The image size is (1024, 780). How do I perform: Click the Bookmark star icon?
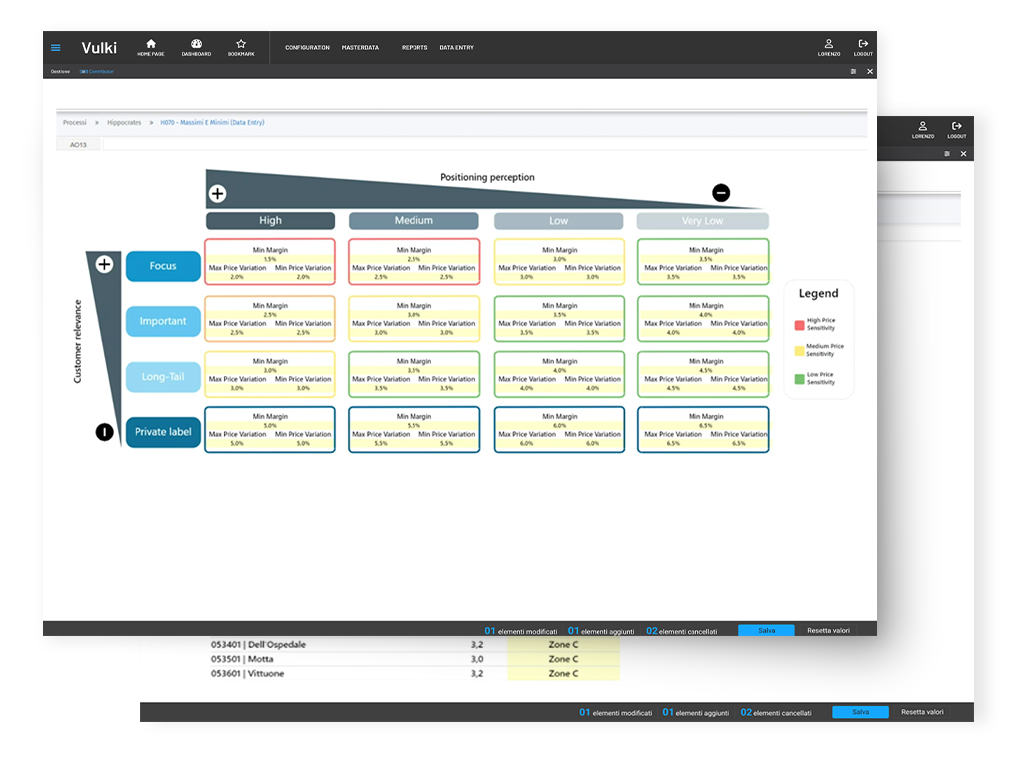point(241,44)
